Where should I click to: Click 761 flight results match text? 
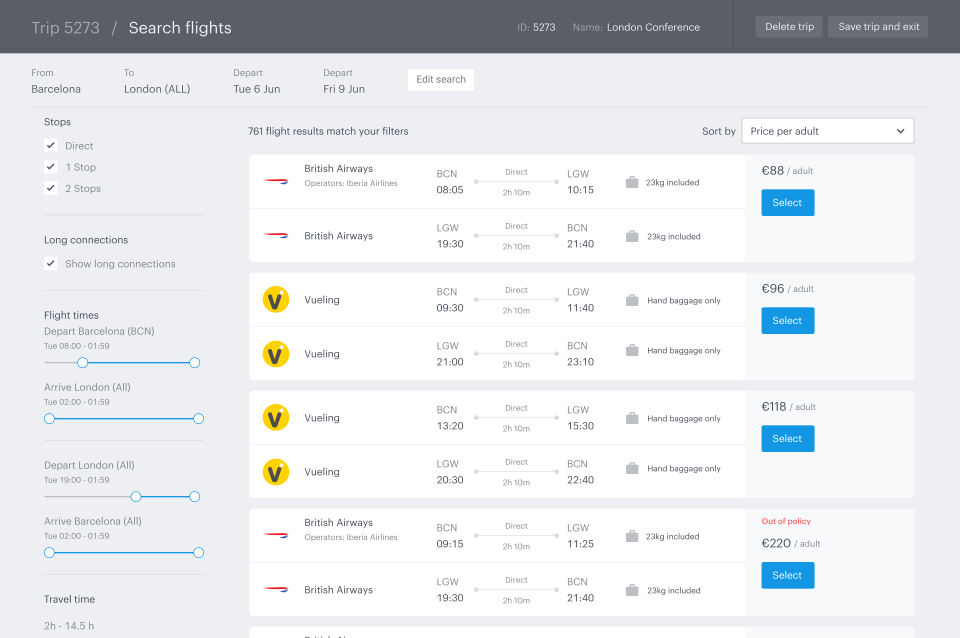328,131
